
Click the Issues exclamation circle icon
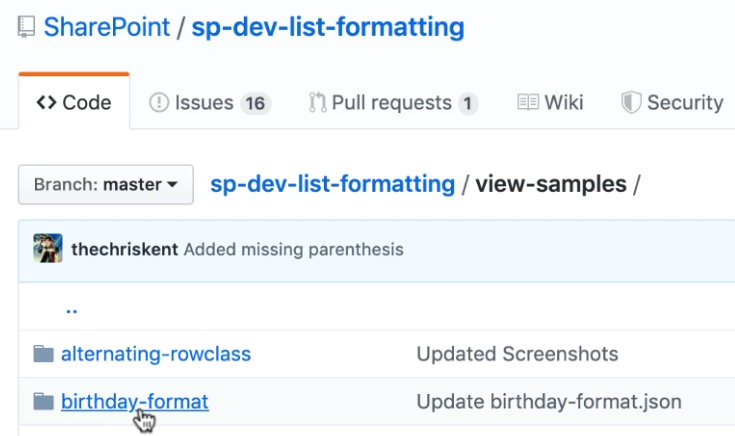point(159,102)
